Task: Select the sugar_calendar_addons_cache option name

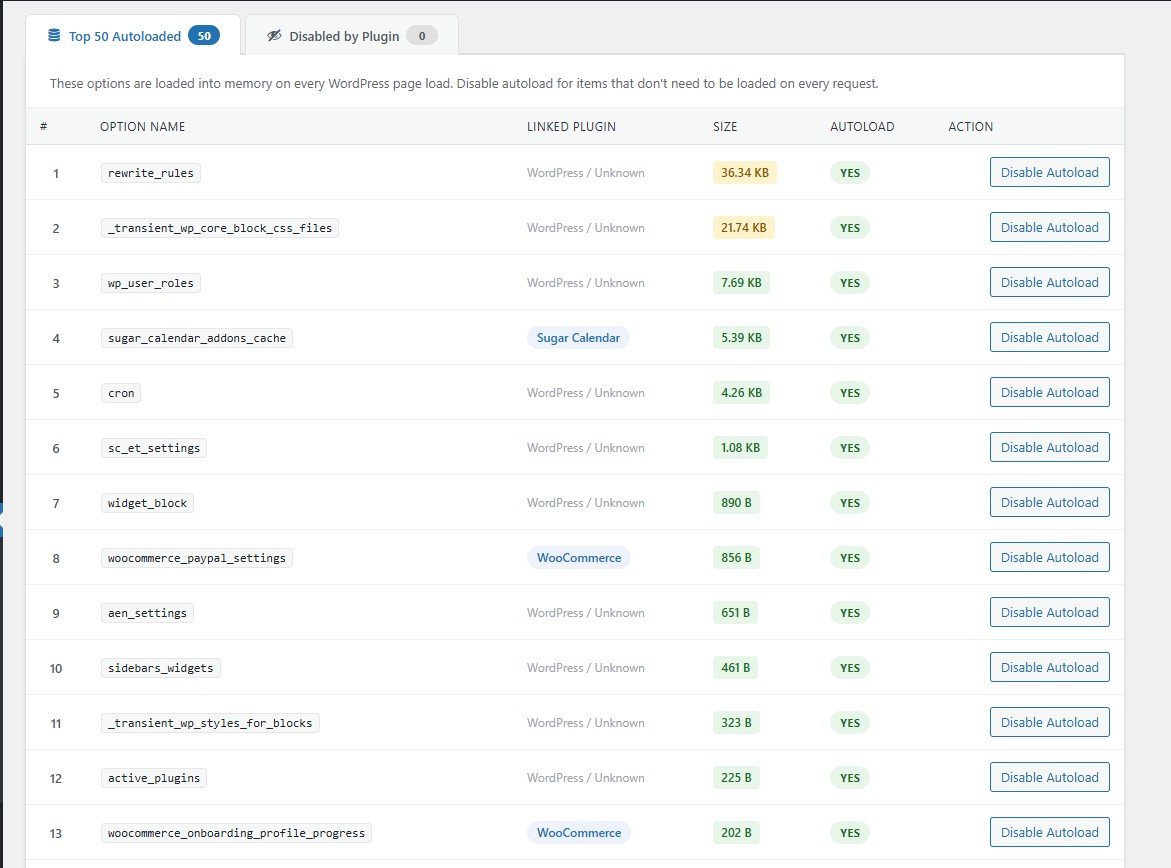Action: tap(197, 338)
